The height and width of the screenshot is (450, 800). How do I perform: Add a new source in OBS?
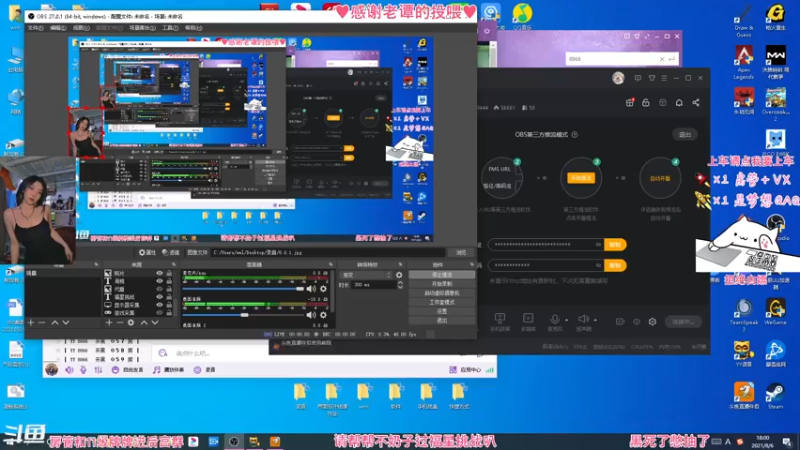[109, 322]
